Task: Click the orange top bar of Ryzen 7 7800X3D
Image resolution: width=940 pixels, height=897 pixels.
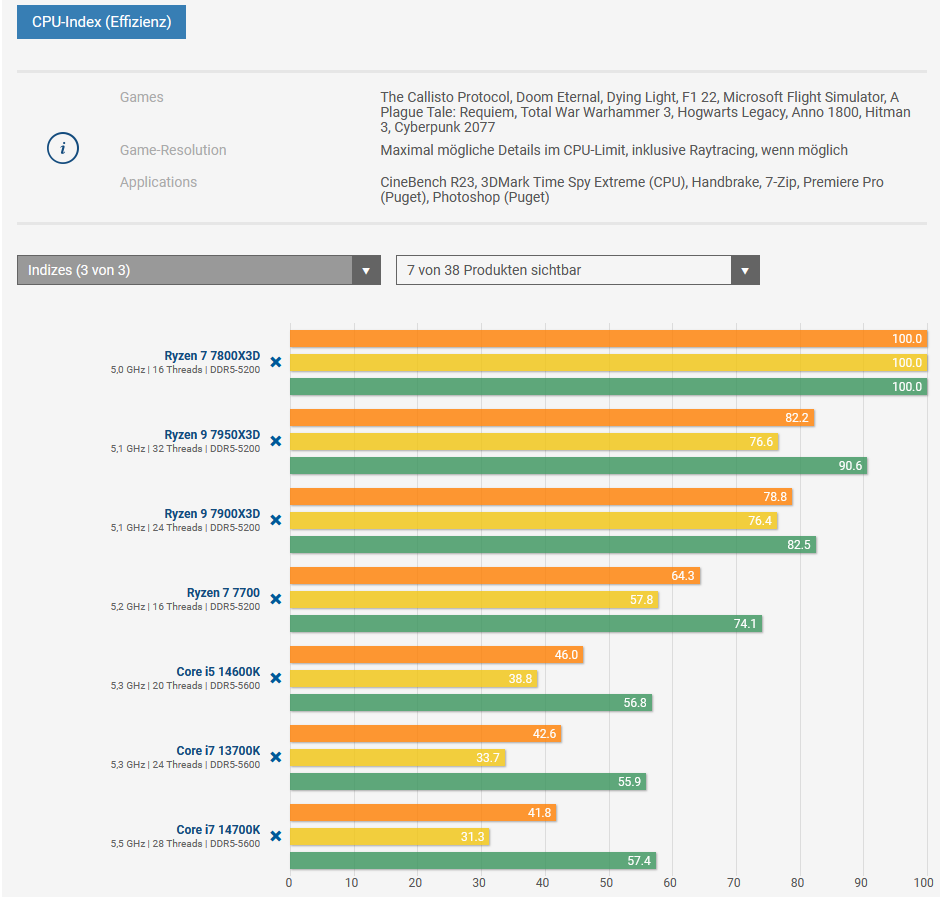Action: pyautogui.click(x=608, y=339)
